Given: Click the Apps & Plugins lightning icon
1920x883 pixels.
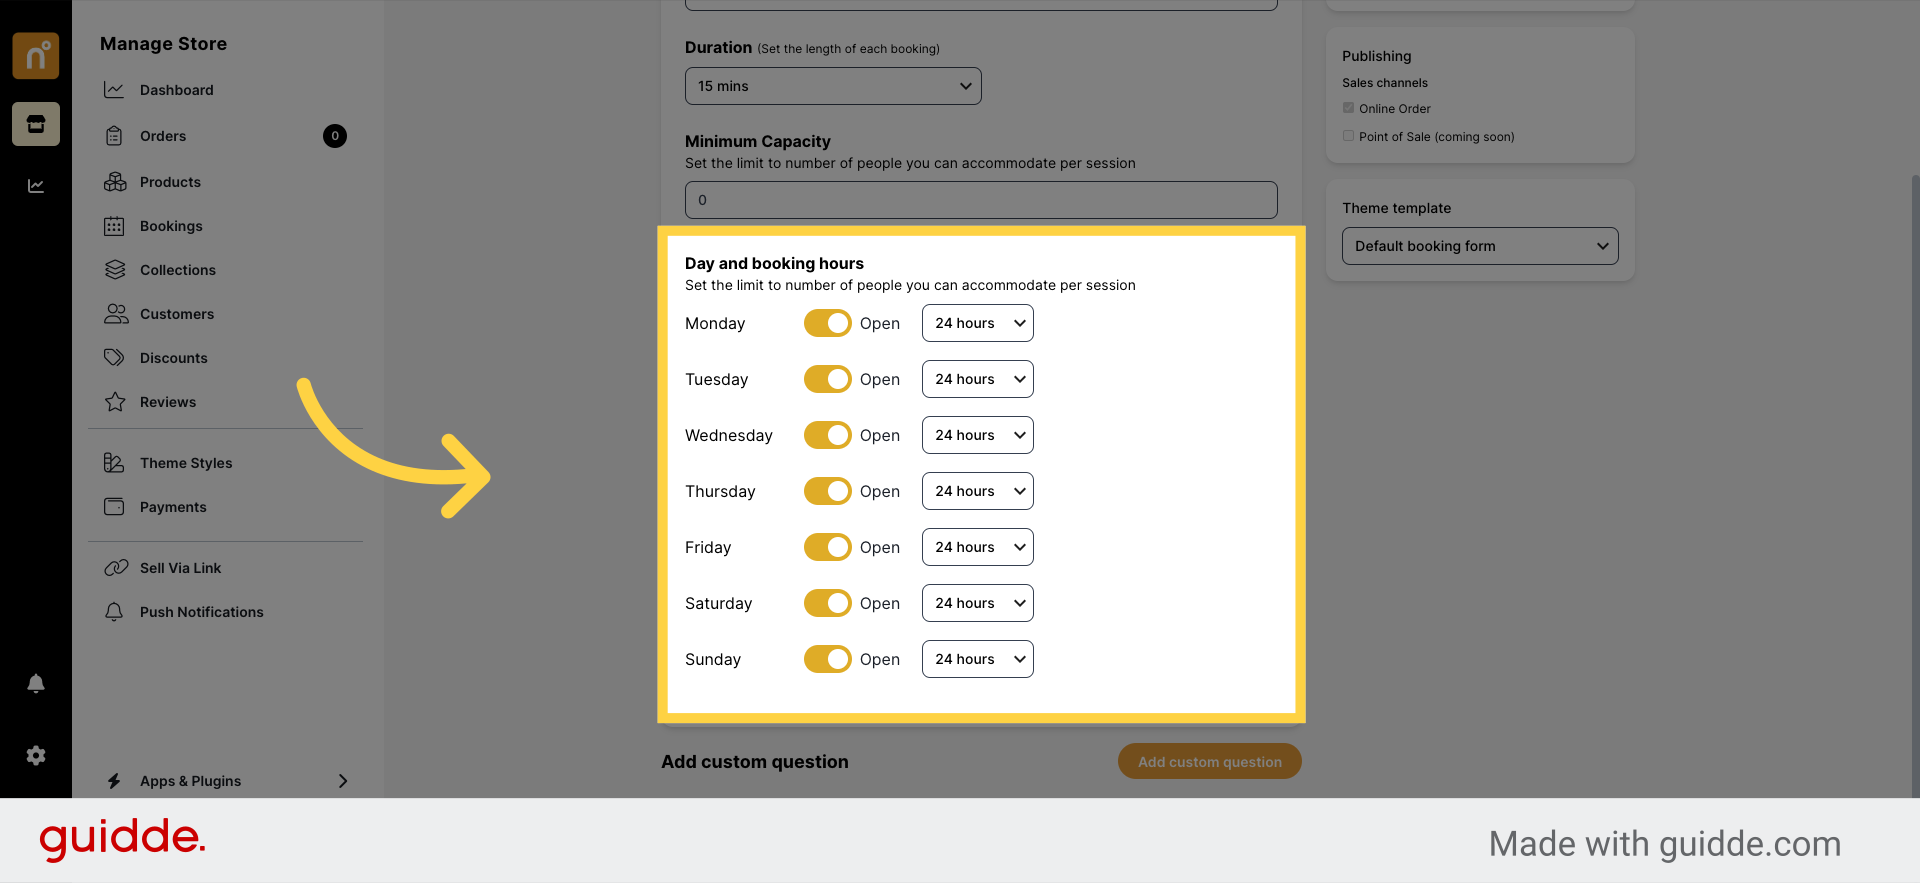Looking at the screenshot, I should tap(114, 781).
